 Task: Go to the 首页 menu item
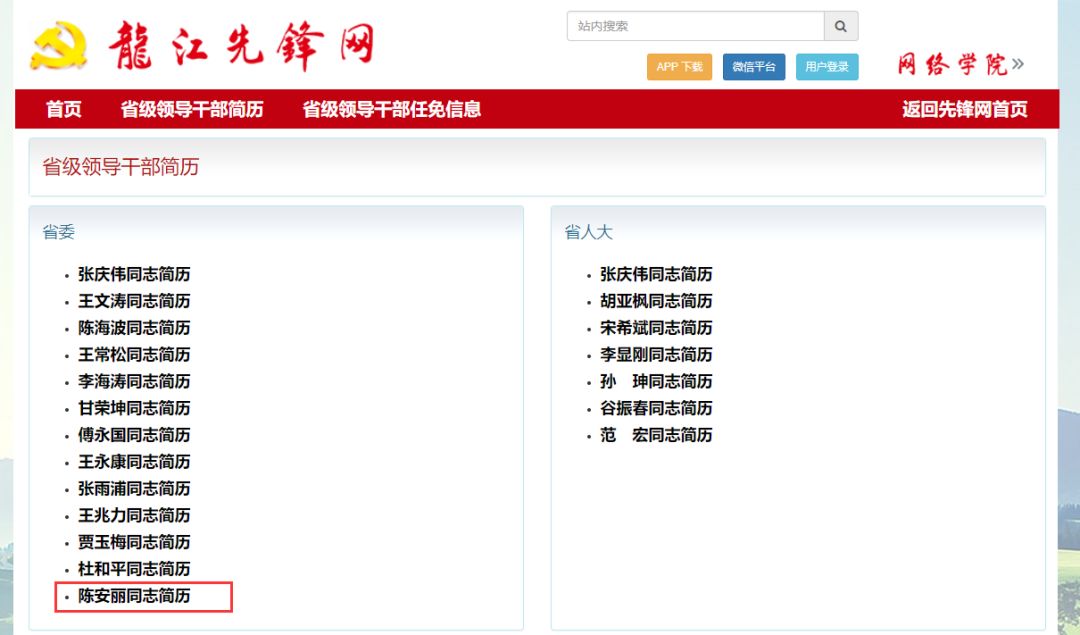(x=64, y=109)
